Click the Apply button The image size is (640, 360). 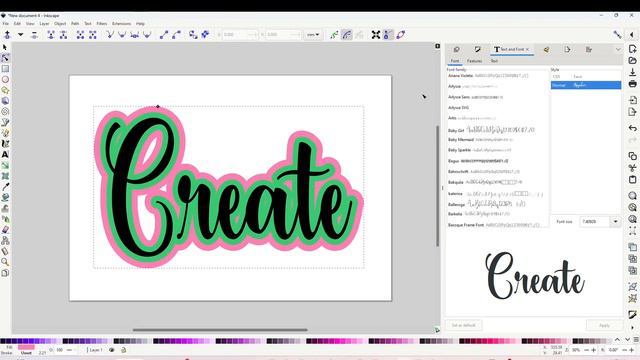click(604, 325)
